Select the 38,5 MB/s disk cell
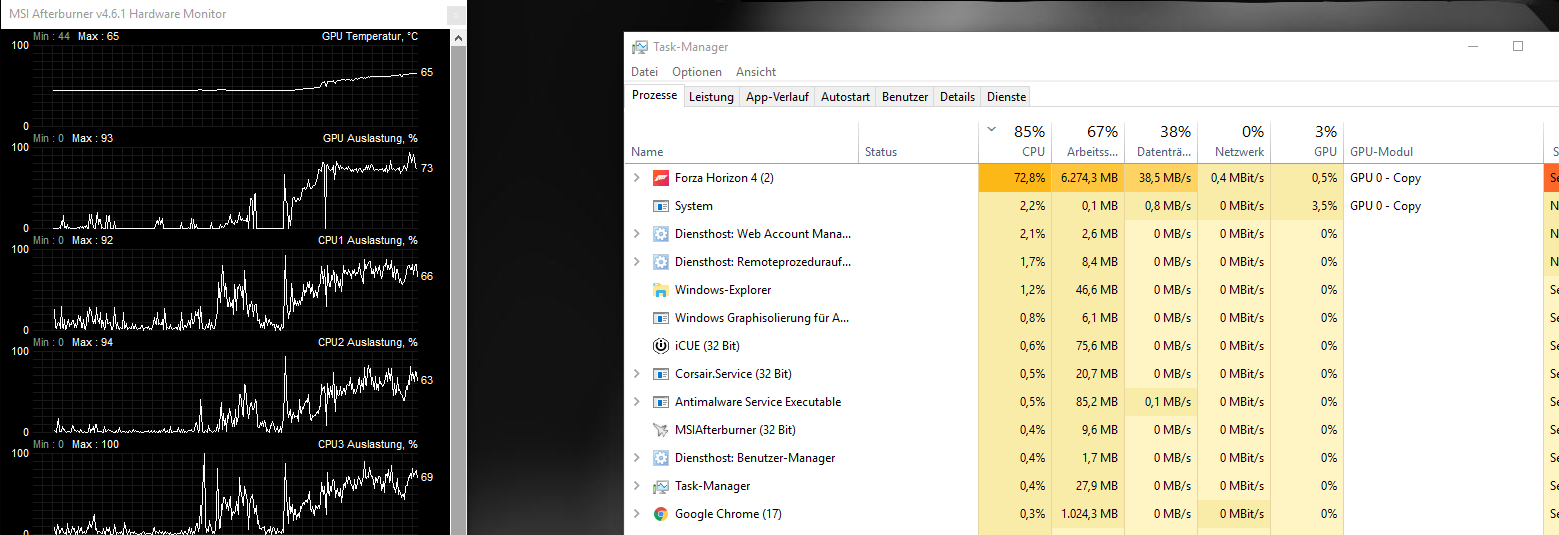The image size is (1559, 535). 1161,178
